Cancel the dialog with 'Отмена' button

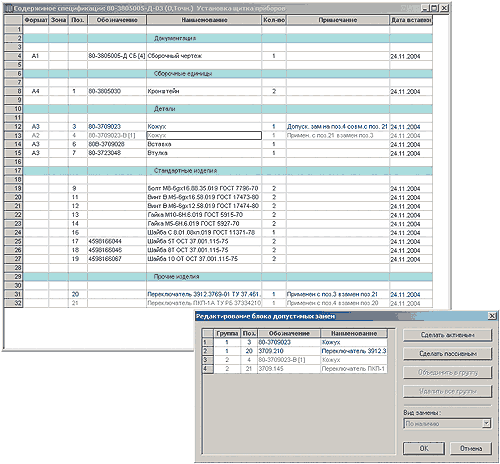(x=471, y=448)
